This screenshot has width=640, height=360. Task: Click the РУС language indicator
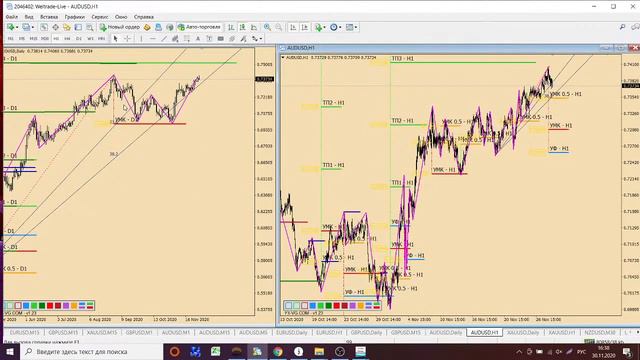pos(581,351)
